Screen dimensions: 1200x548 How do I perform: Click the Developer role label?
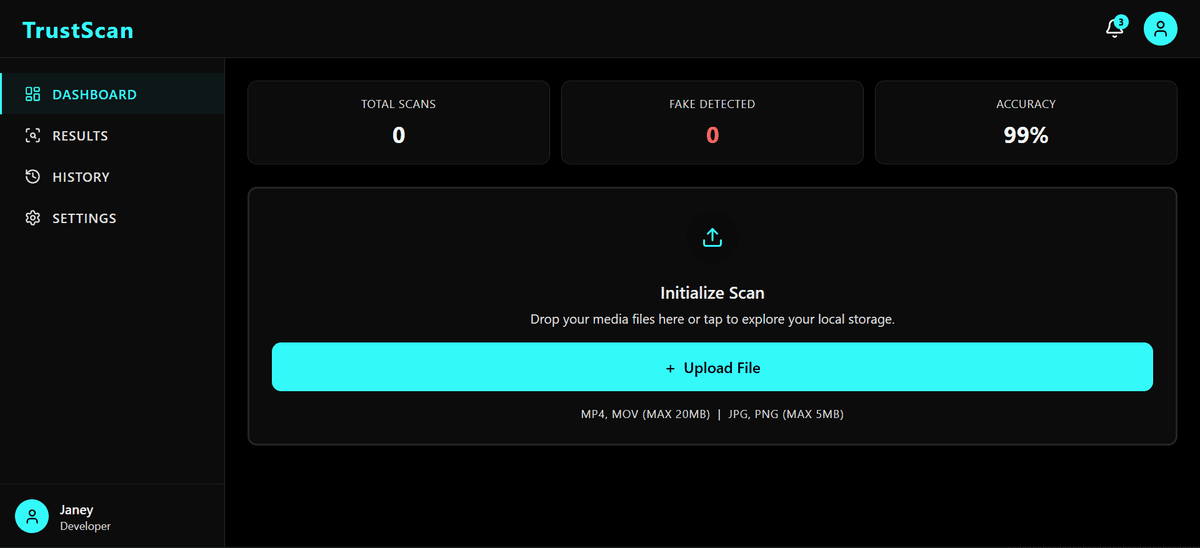(x=85, y=526)
